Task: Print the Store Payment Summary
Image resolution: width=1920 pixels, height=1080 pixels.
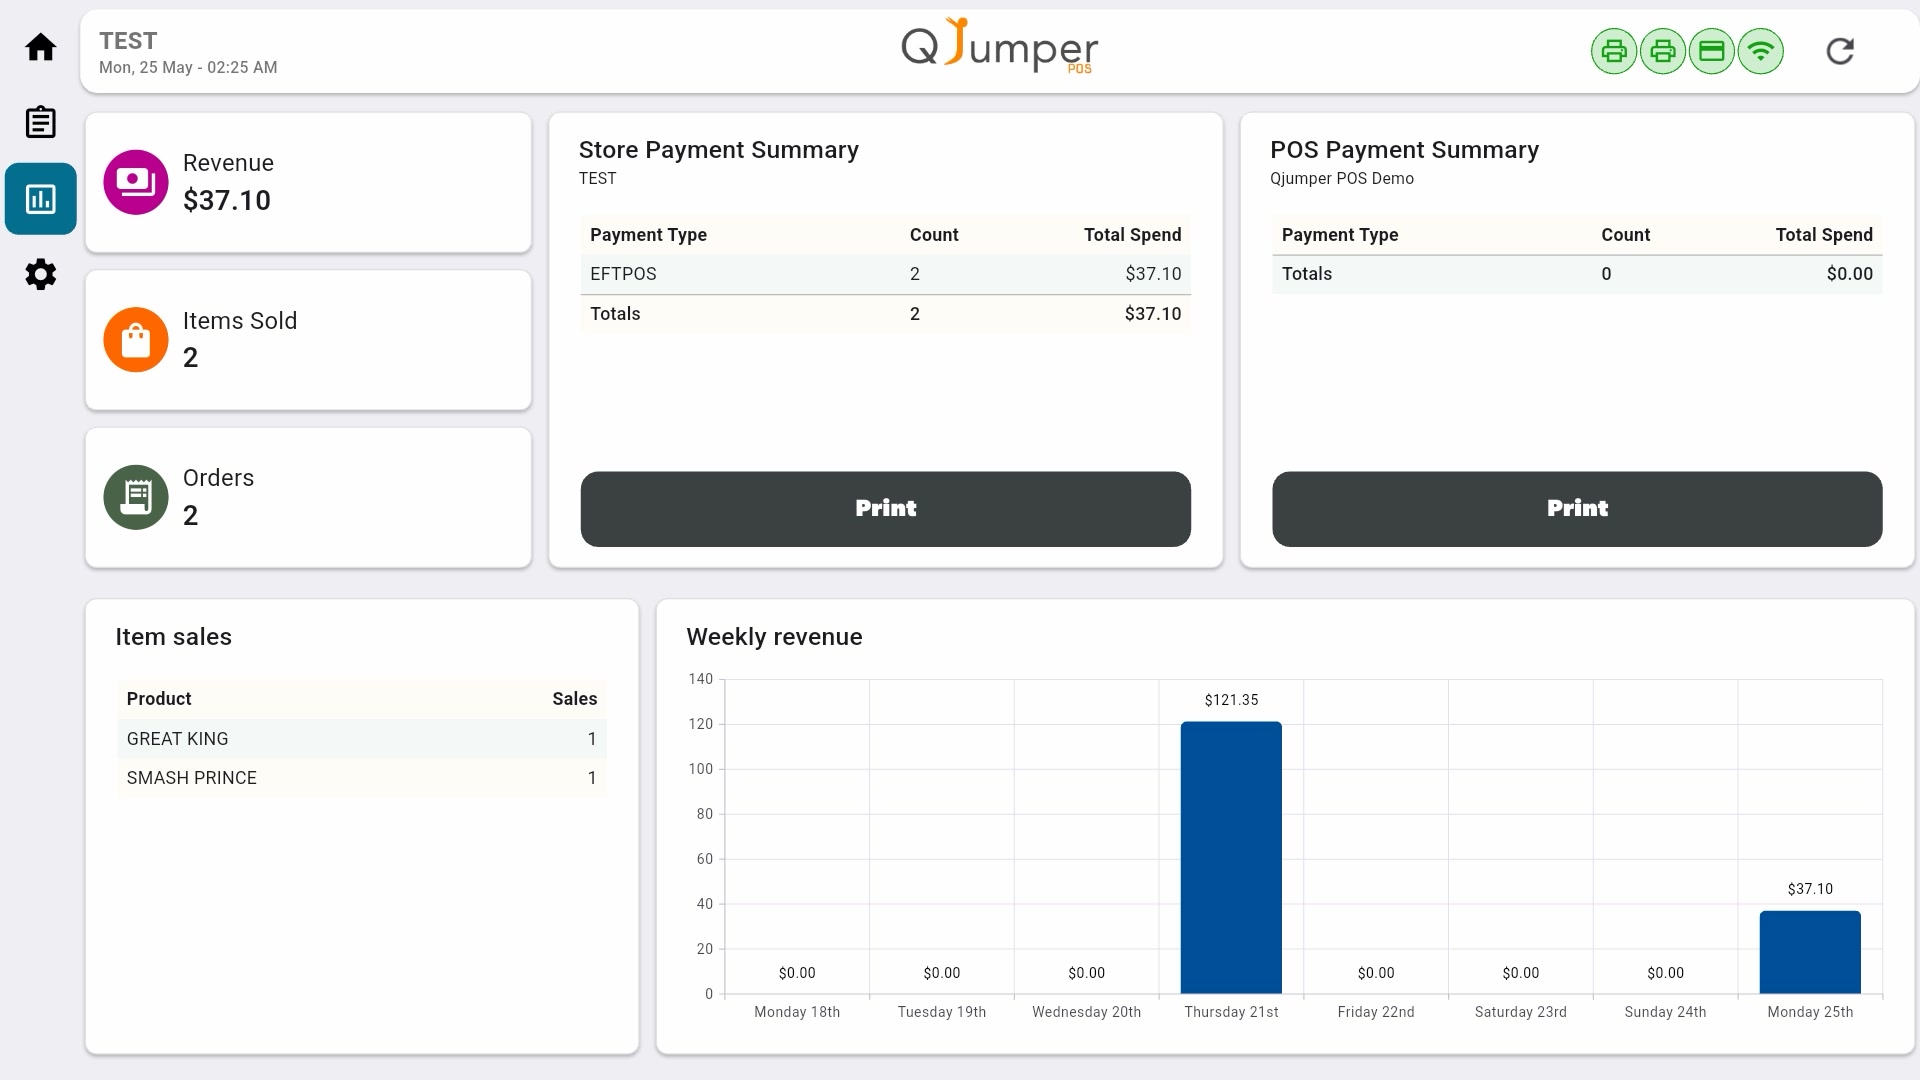Action: (x=886, y=509)
